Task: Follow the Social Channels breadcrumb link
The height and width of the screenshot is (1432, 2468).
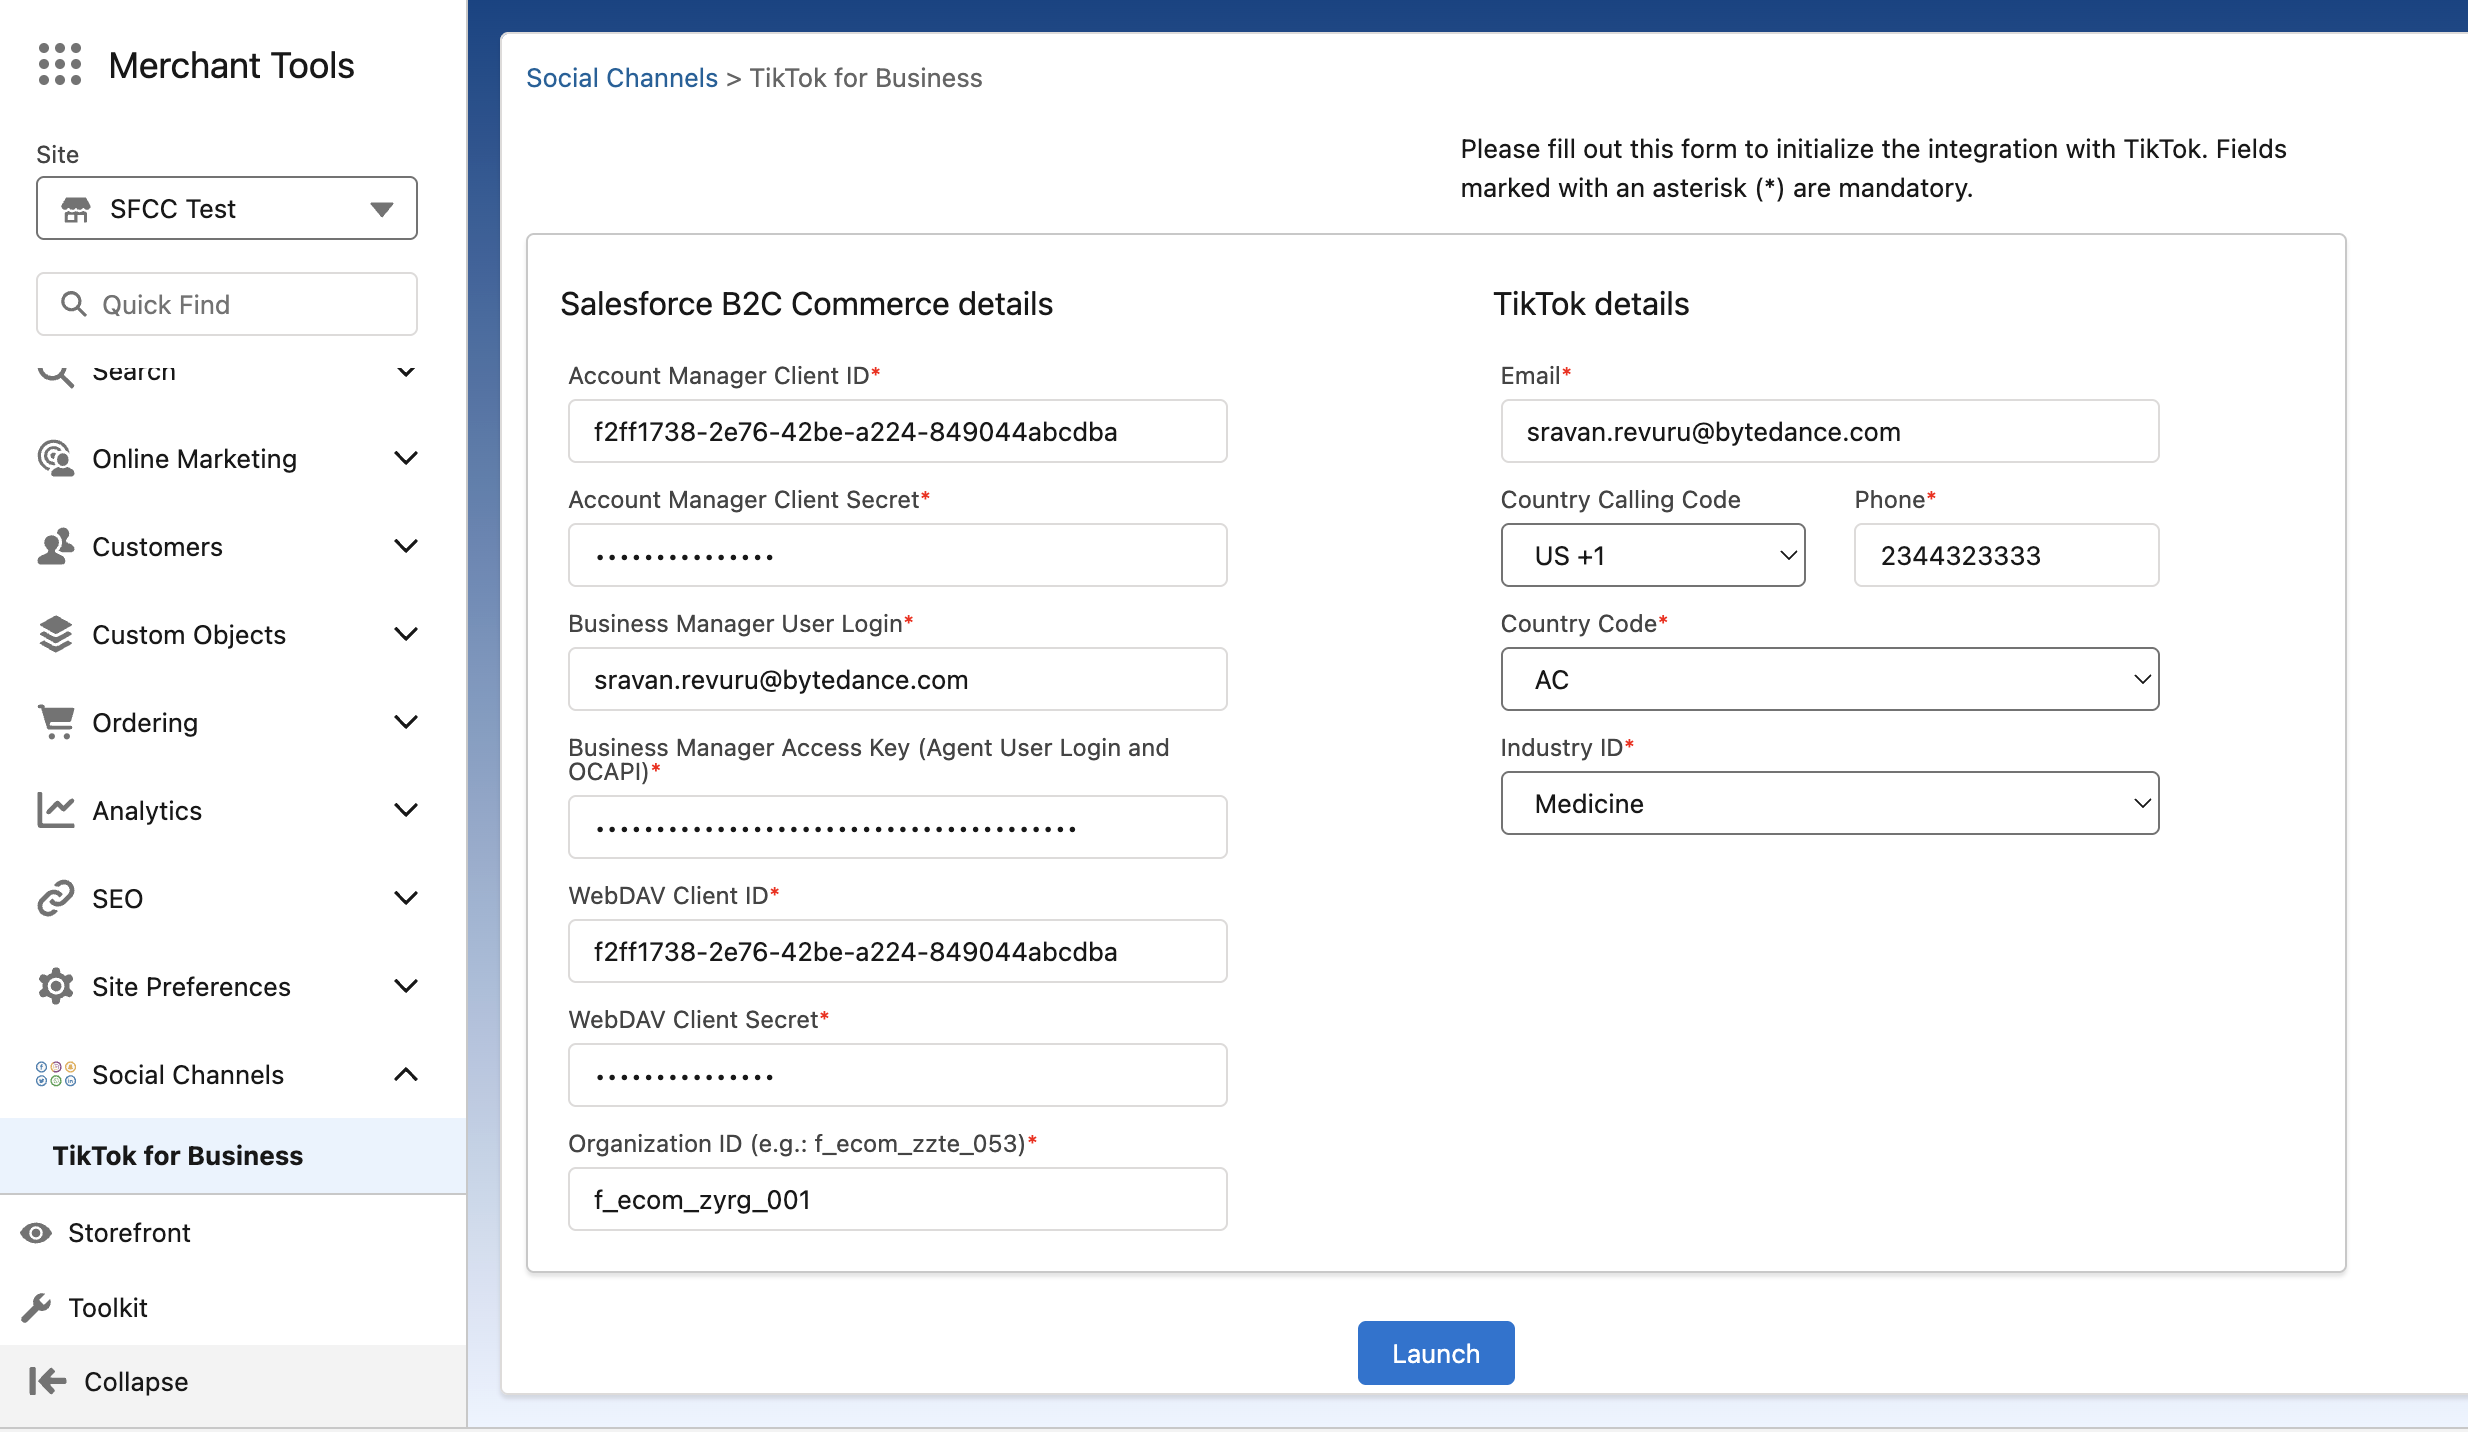Action: tap(621, 78)
